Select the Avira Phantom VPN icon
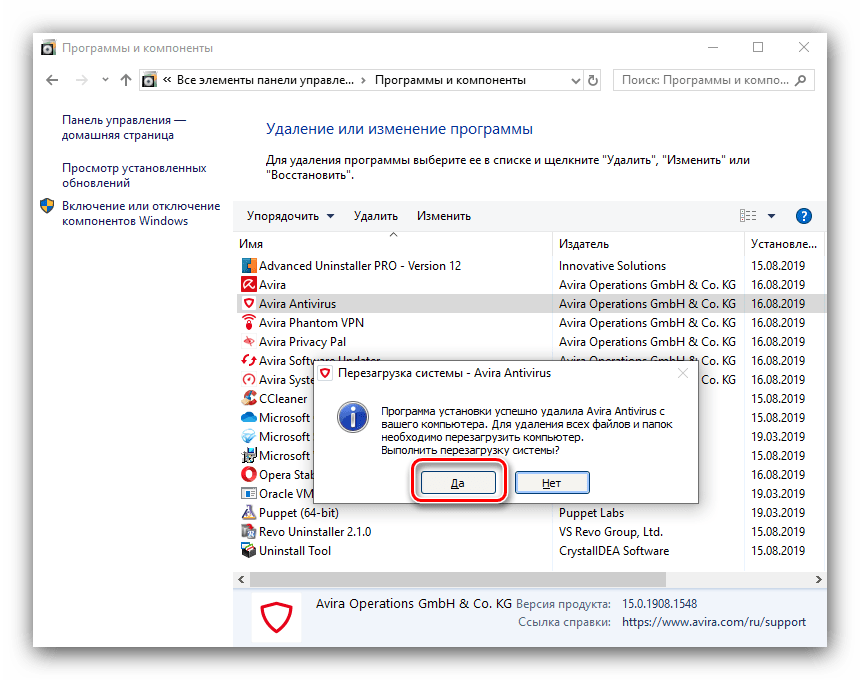Screen dimensions: 860x680 [249, 323]
